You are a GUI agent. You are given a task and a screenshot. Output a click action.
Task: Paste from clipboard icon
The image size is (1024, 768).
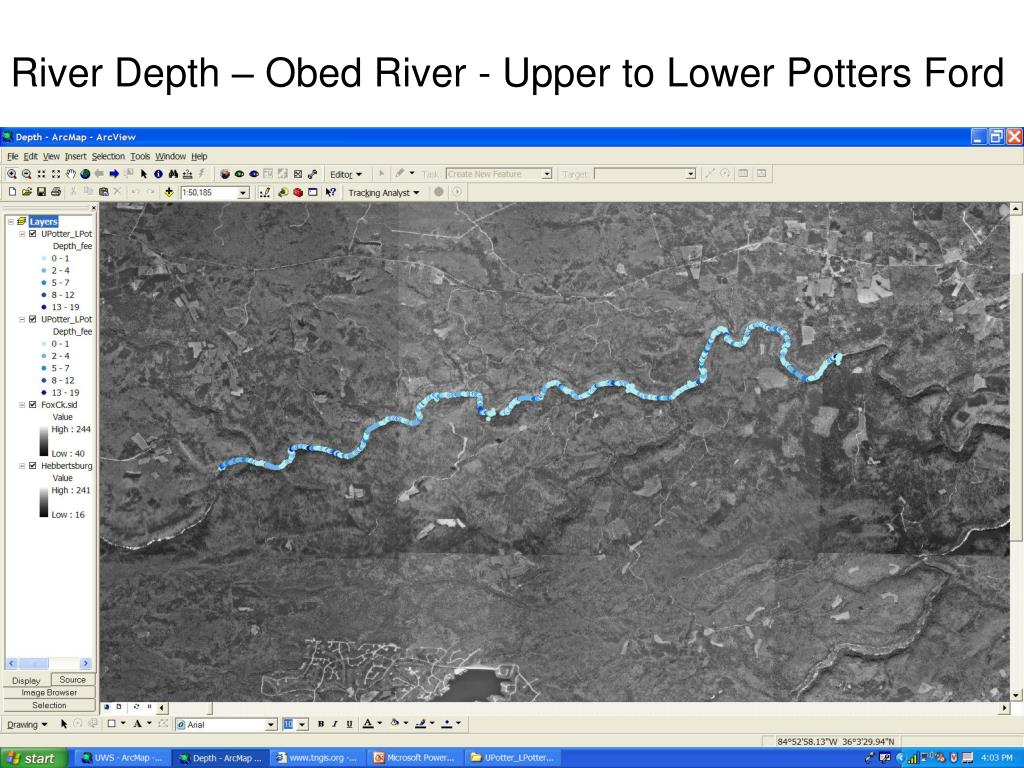103,192
